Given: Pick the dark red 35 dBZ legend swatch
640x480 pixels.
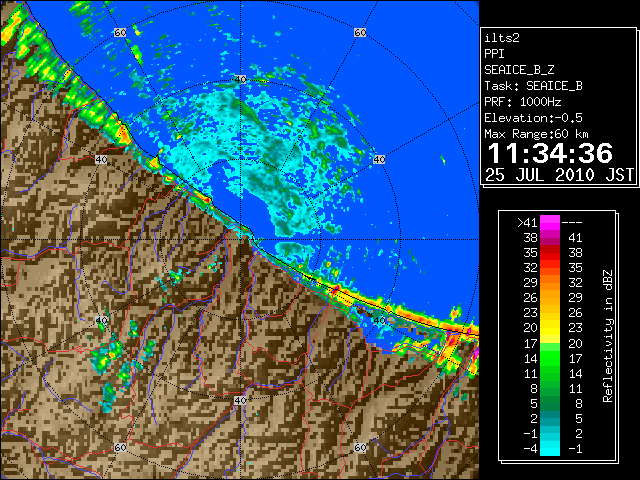Looking at the screenshot, I should [x=550, y=253].
